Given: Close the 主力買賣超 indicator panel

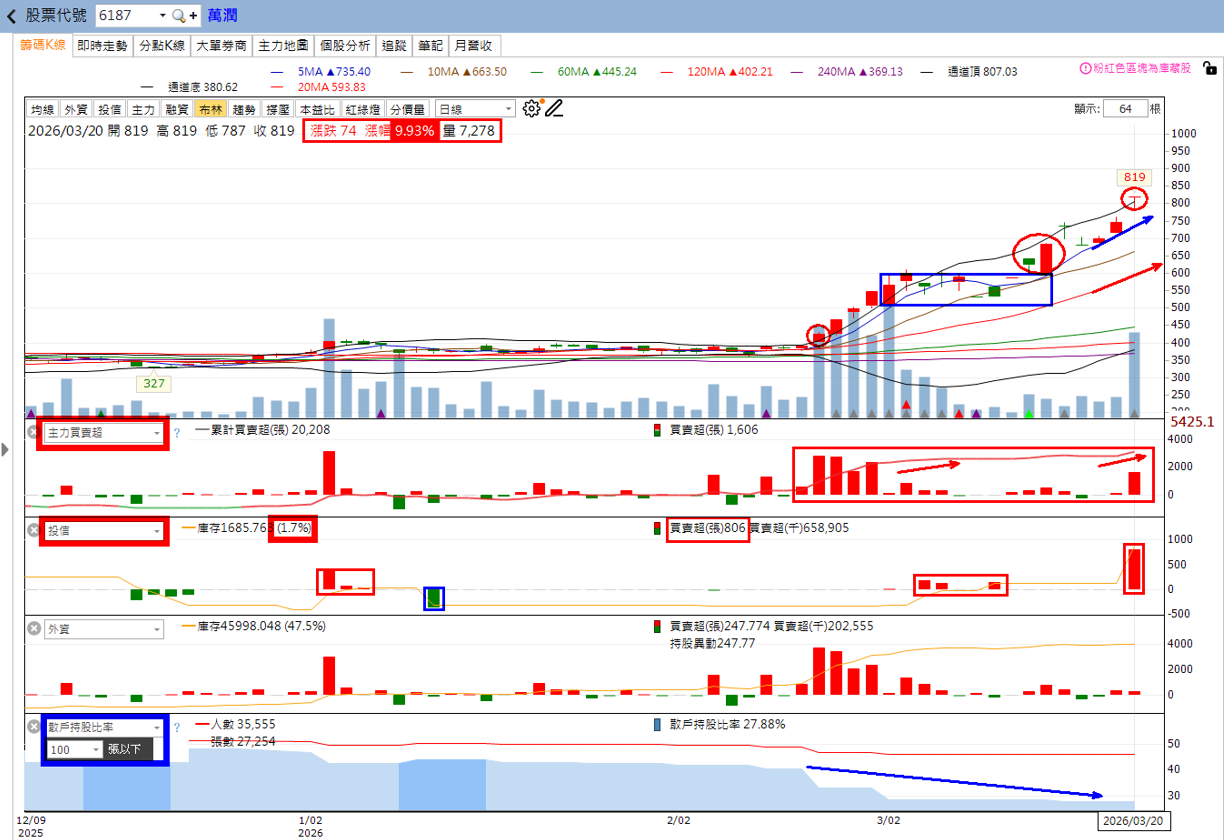Looking at the screenshot, I should (x=33, y=433).
